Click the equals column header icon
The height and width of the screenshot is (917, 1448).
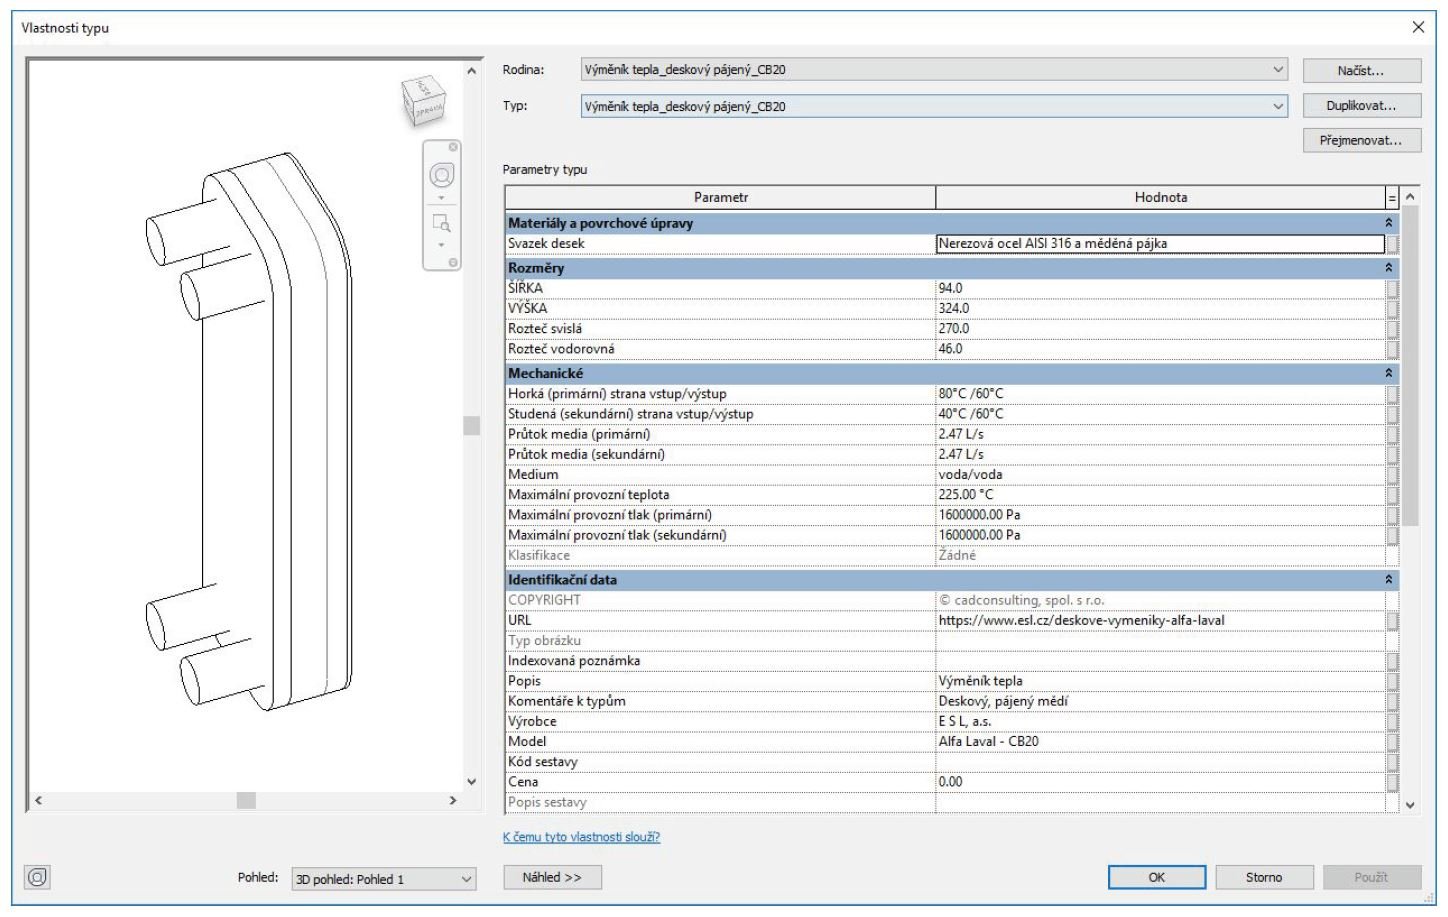[1391, 198]
